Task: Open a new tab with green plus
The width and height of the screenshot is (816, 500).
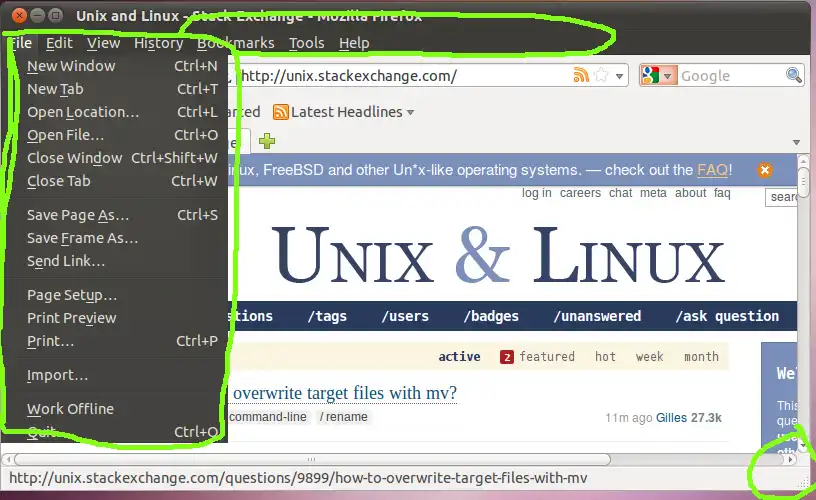Action: [267, 141]
